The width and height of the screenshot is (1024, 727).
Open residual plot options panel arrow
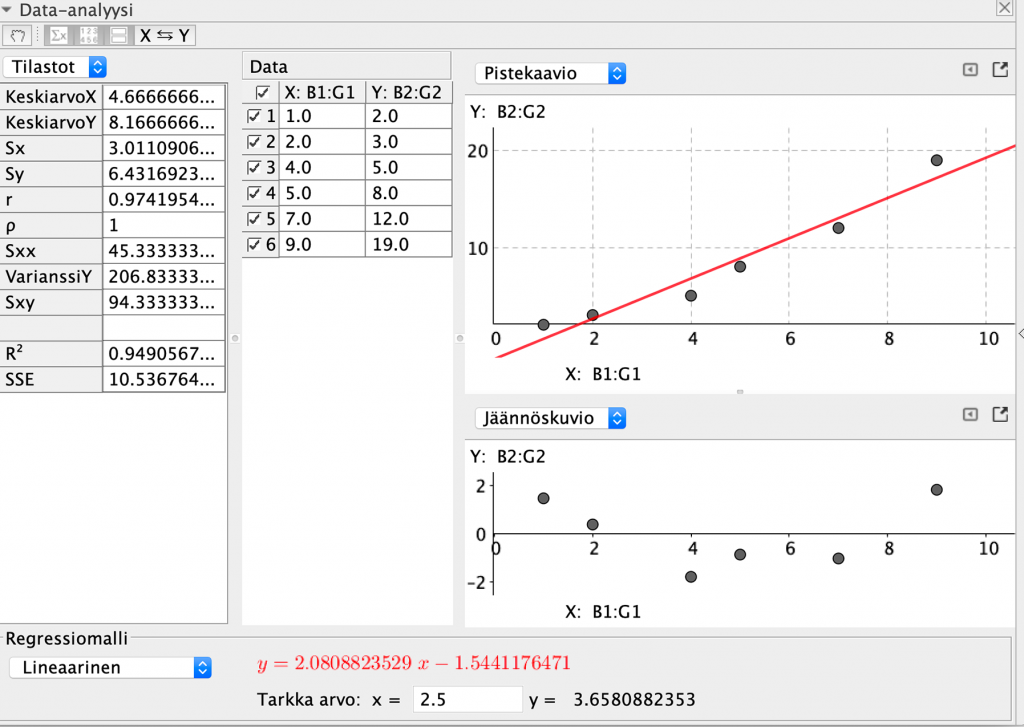(970, 414)
